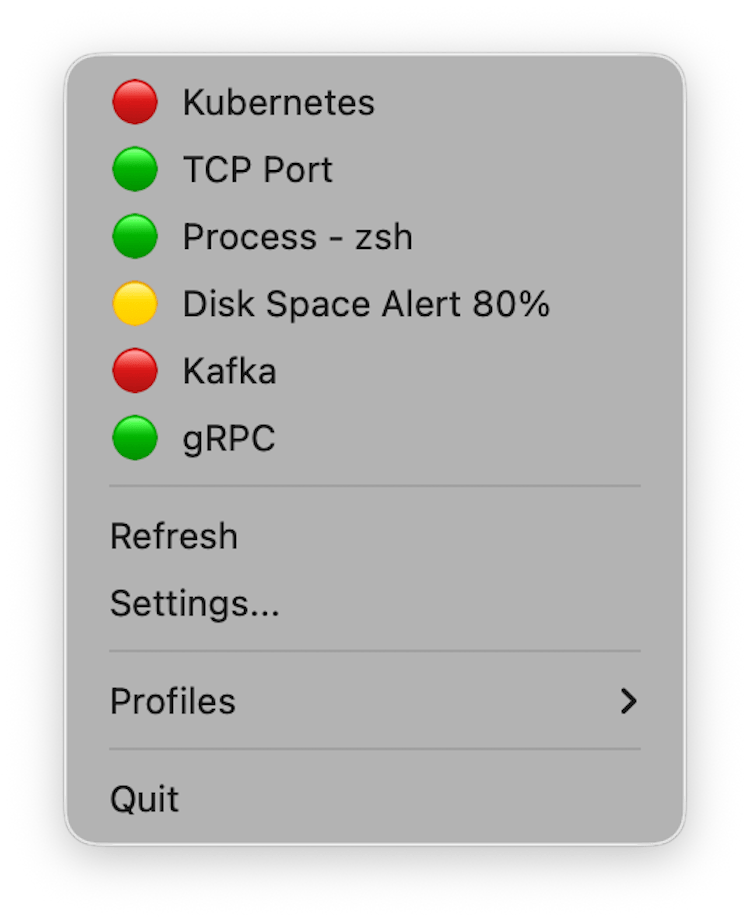The width and height of the screenshot is (750, 921).
Task: Select the Kubernetes menu entry
Action: [x=278, y=103]
